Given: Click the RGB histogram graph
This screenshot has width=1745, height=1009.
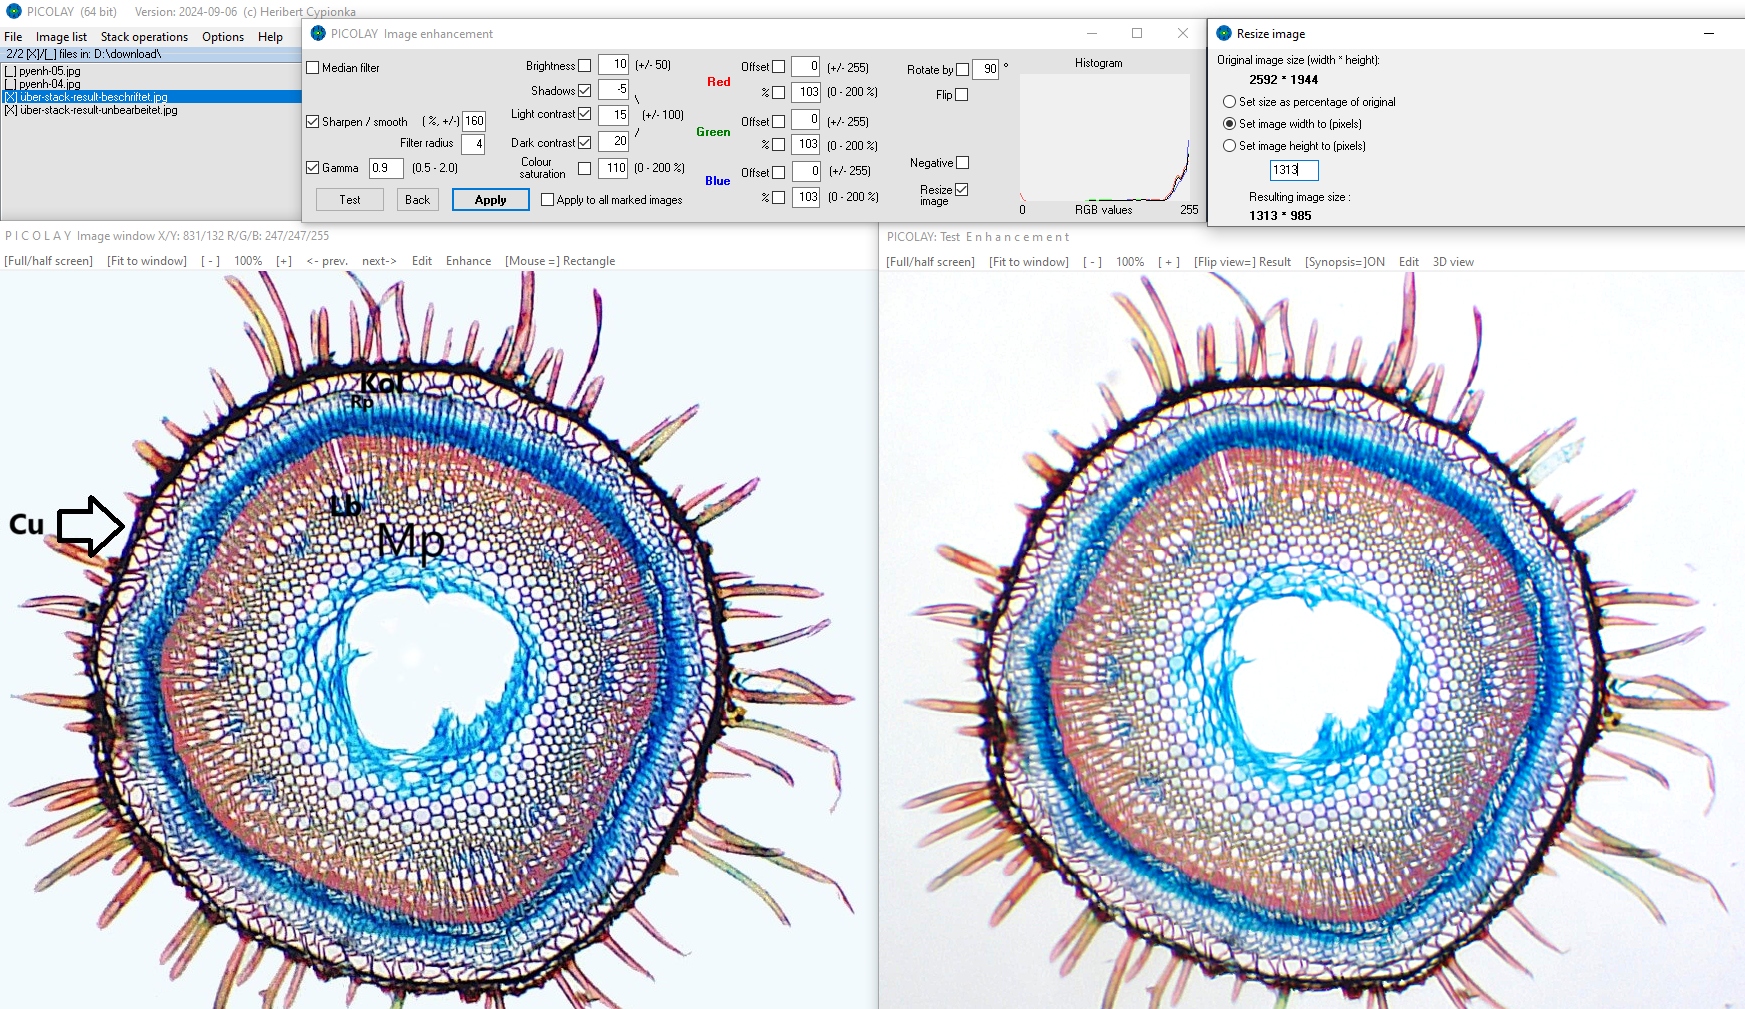Looking at the screenshot, I should pos(1105,138).
